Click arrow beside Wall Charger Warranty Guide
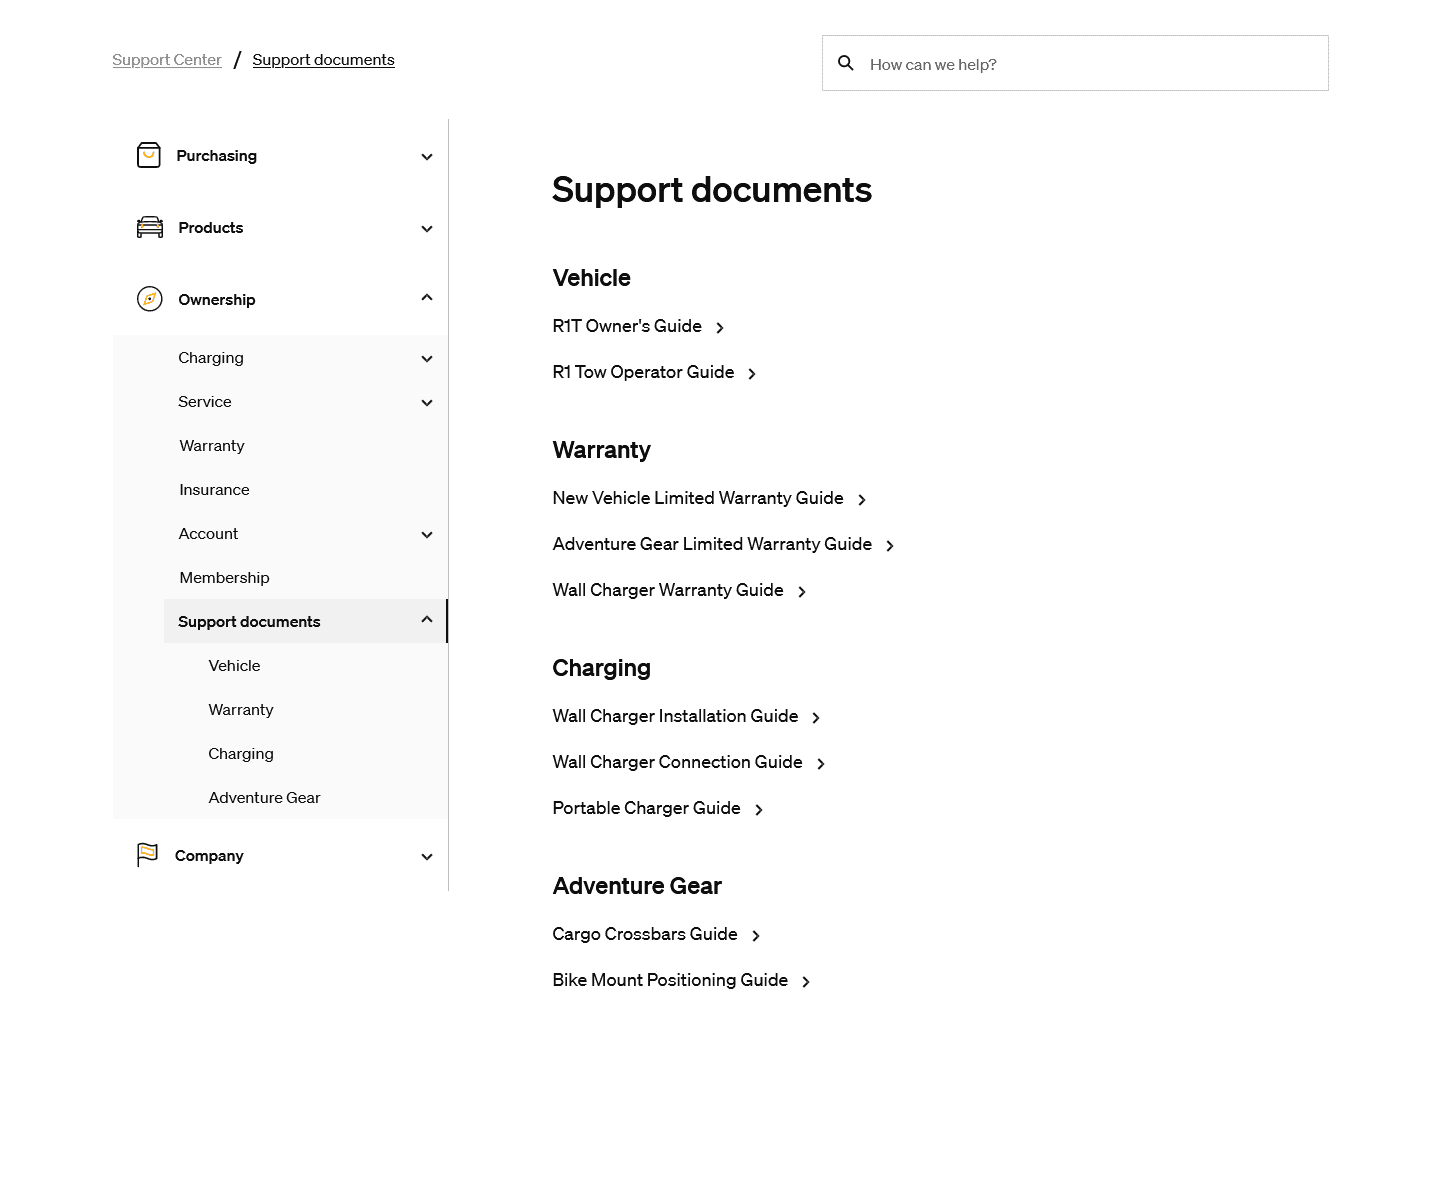This screenshot has width=1440, height=1184. [802, 592]
